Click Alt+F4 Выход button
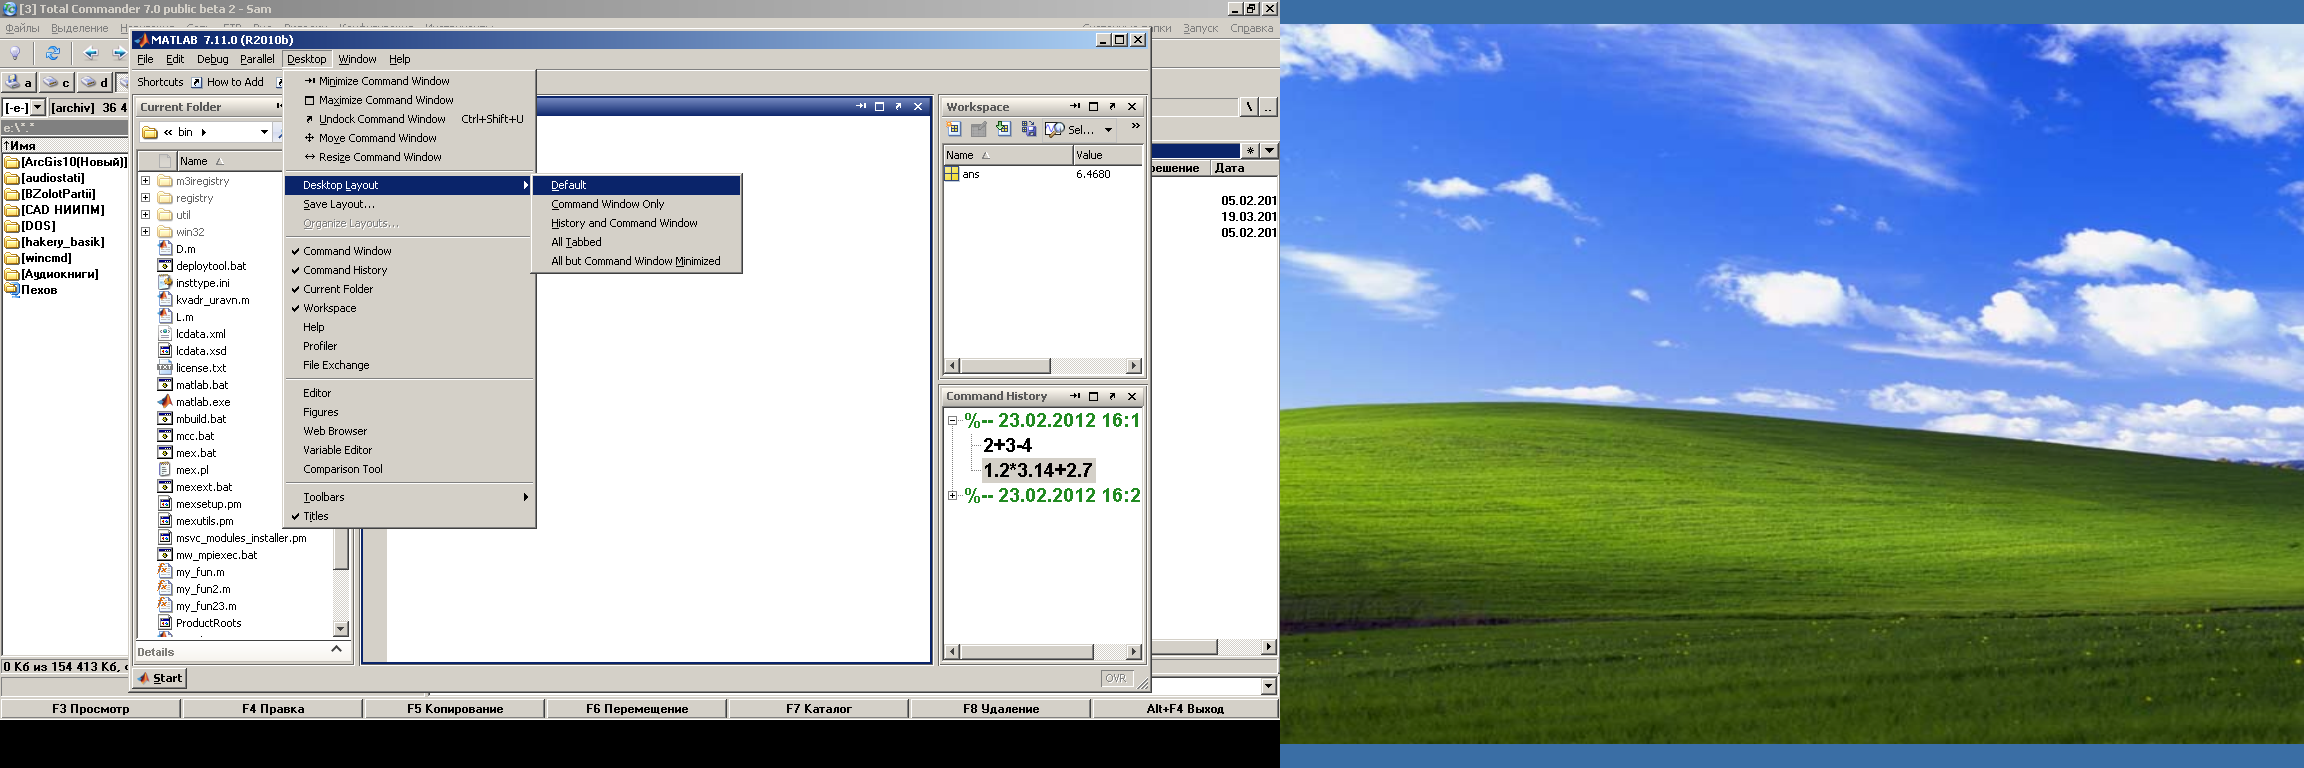2304x768 pixels. tap(1185, 708)
